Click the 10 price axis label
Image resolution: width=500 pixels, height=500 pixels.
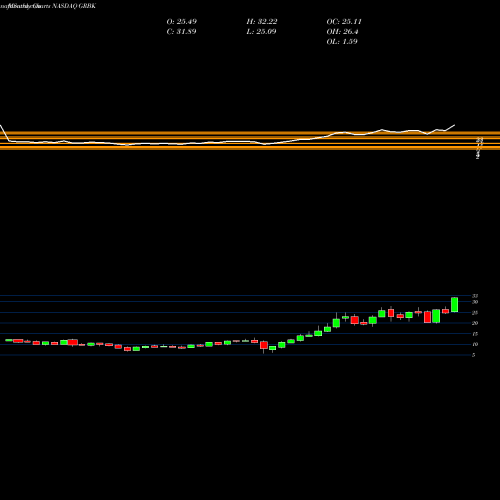475,344
